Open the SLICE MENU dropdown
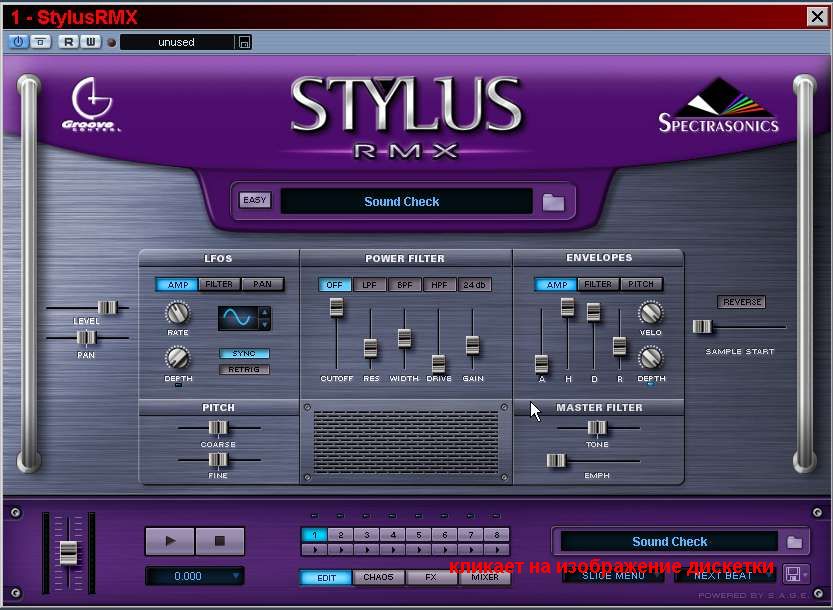The image size is (833, 610). click(613, 575)
